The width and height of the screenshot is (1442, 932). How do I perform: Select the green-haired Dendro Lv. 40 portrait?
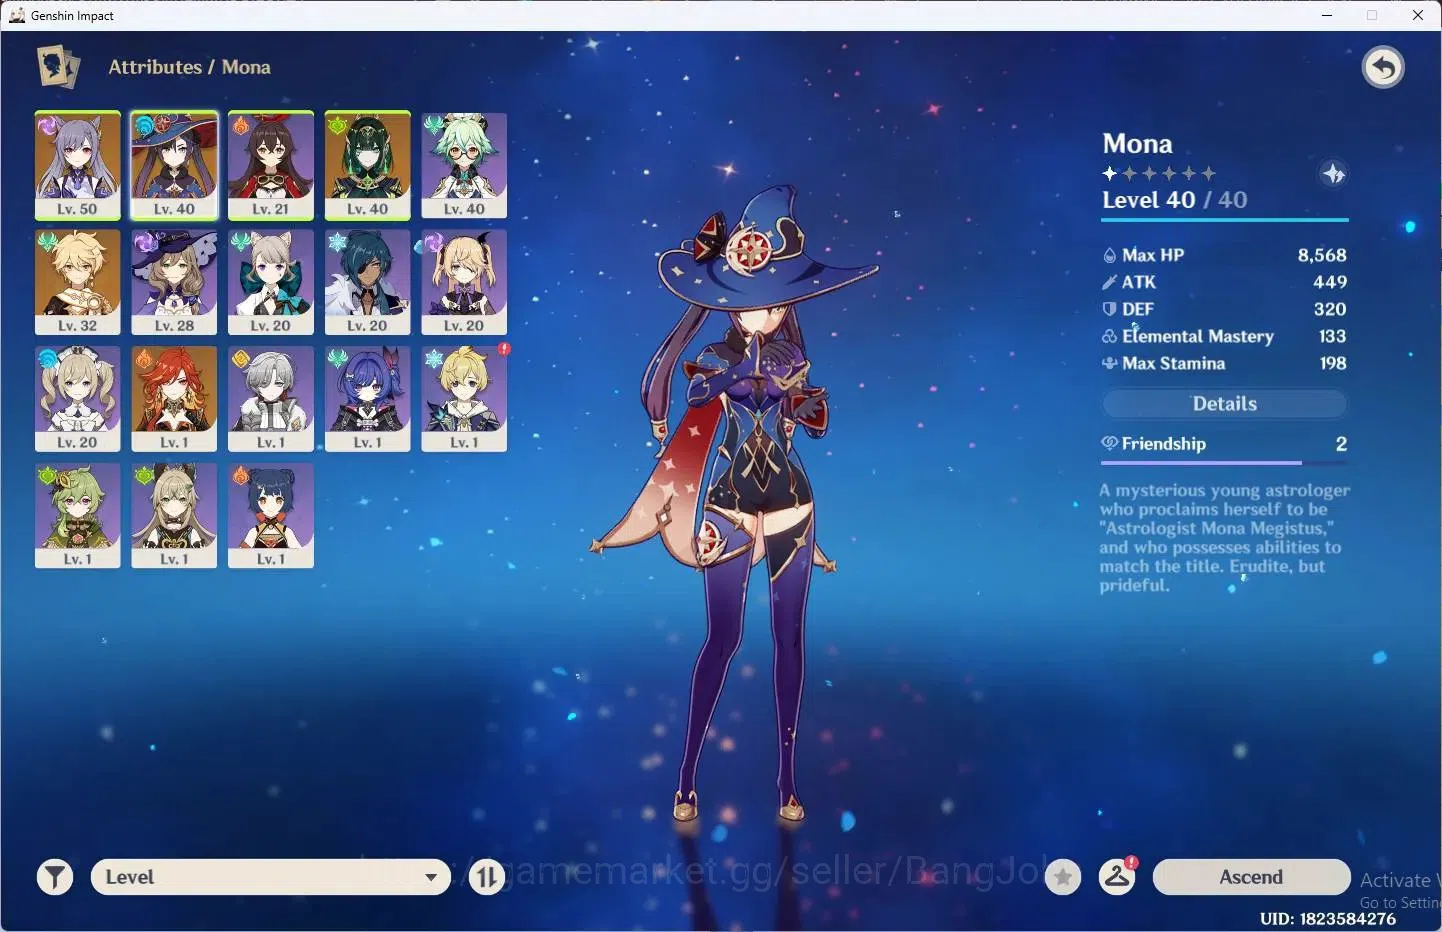(x=367, y=165)
